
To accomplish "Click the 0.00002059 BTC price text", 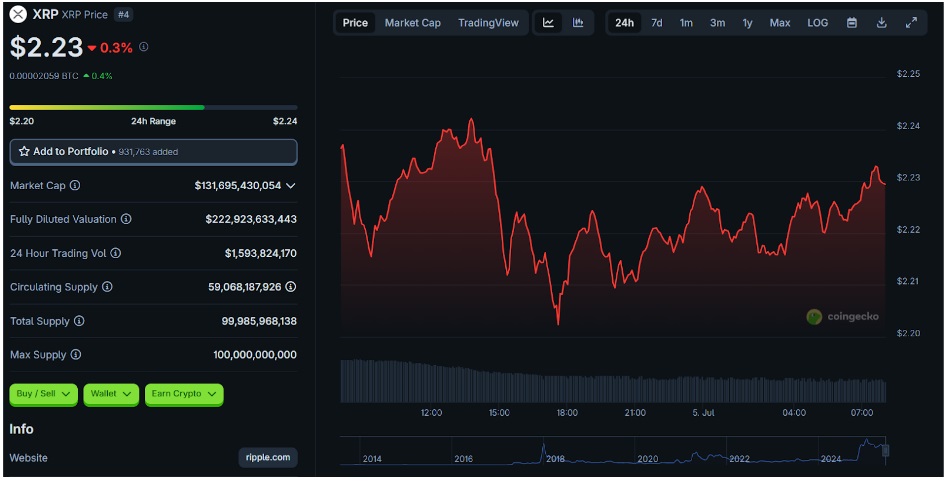I will click(44, 76).
